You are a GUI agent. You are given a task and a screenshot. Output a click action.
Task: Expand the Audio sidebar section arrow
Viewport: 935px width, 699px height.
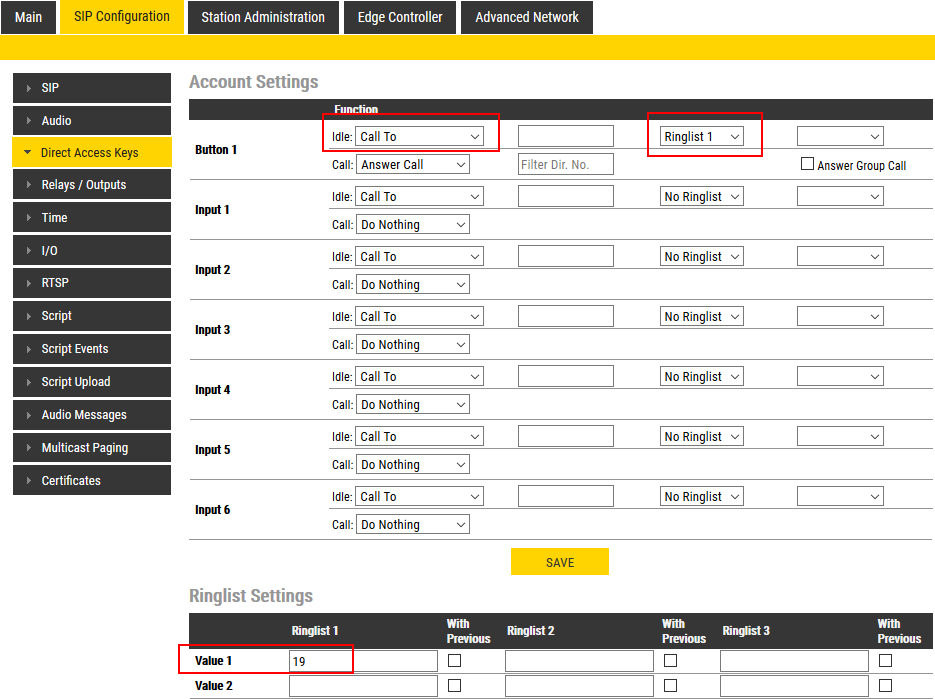(28, 121)
